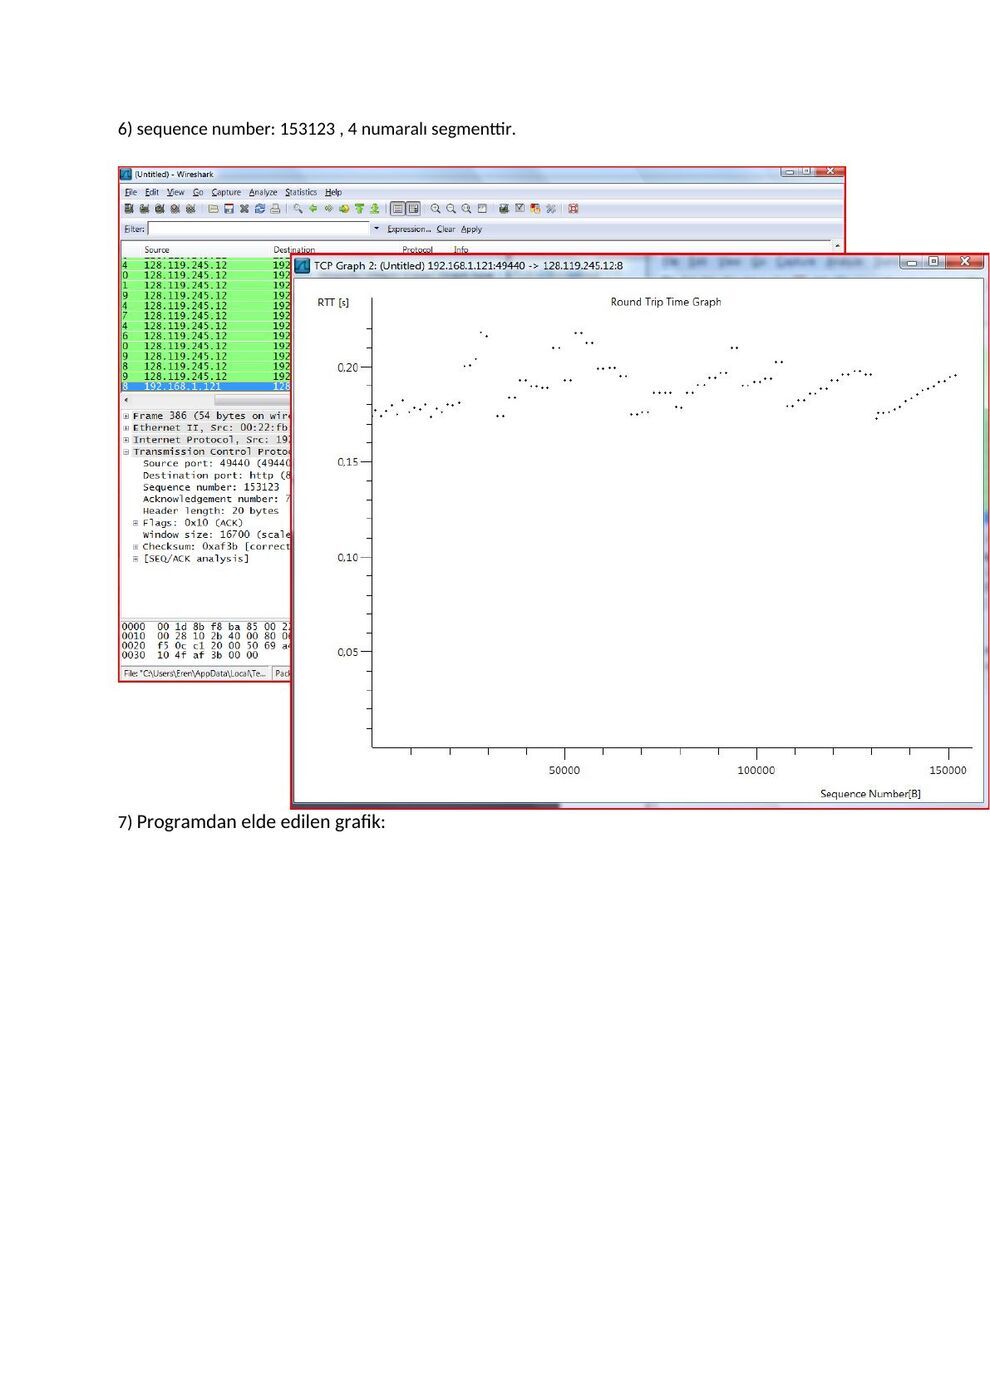This screenshot has height=1400, width=990.
Task: Open the File menu in Wireshark
Action: [131, 192]
